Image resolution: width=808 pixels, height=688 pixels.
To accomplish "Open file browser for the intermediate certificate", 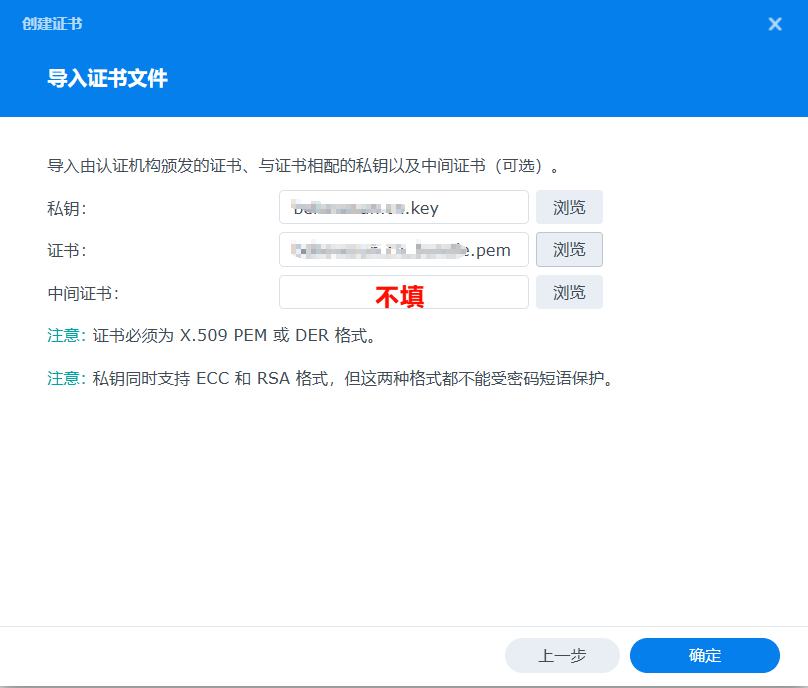I will (x=569, y=292).
